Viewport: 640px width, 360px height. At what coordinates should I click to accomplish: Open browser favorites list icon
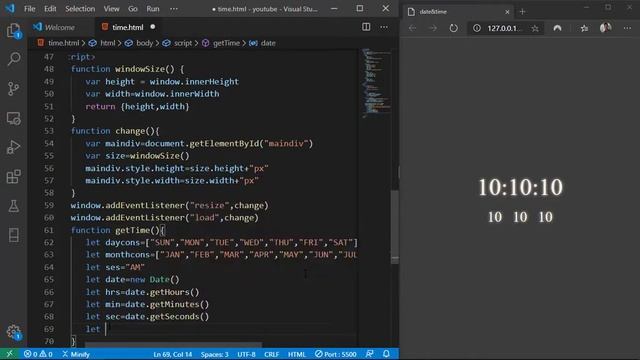(584, 28)
